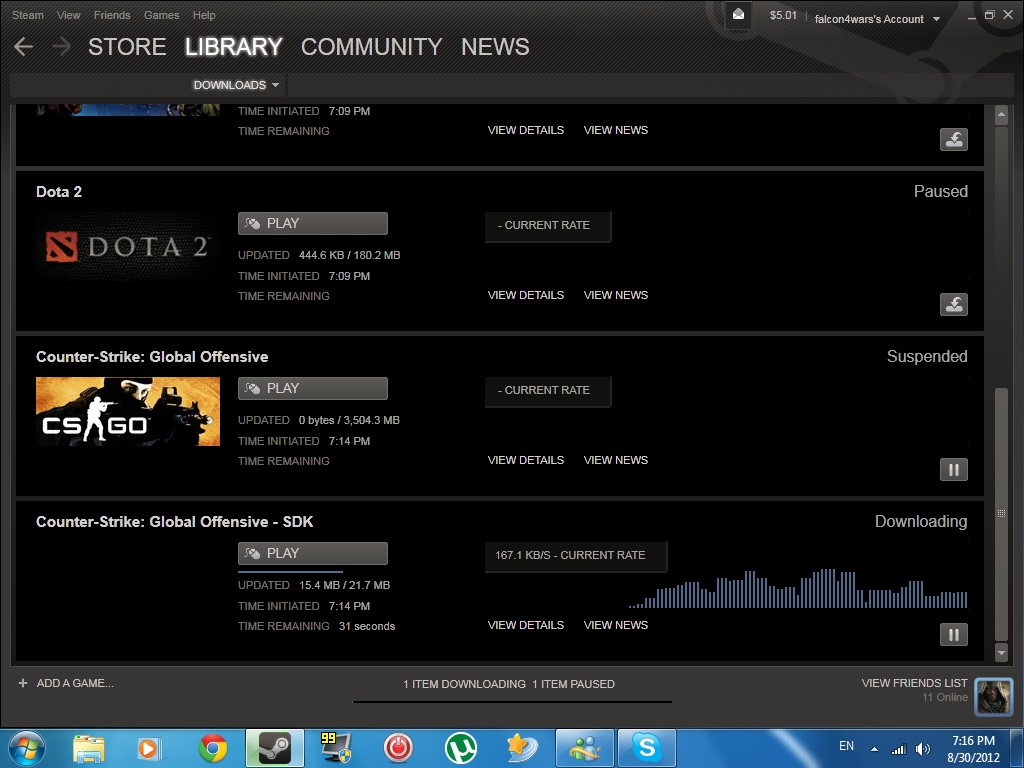1024x768 pixels.
Task: Launch Windows Media Player from the taskbar
Action: (150, 748)
